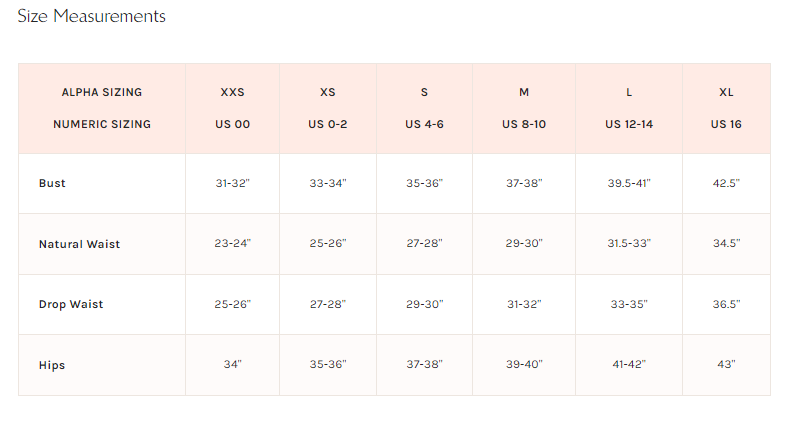The height and width of the screenshot is (426, 801).
Task: Click the 31-32" bust value for XXS
Action: click(232, 183)
